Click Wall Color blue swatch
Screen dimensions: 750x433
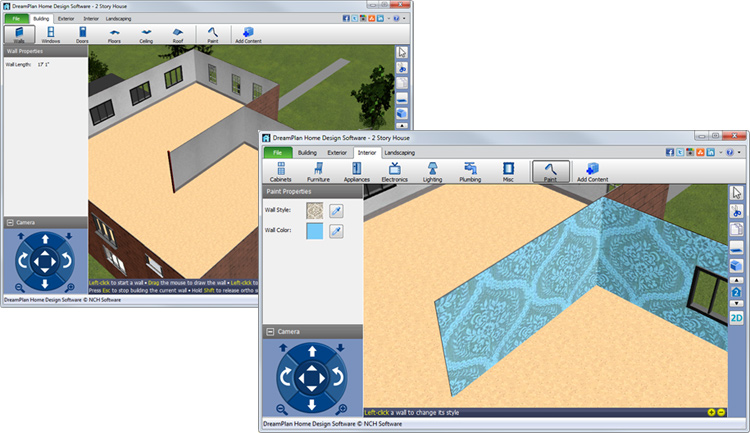click(314, 231)
